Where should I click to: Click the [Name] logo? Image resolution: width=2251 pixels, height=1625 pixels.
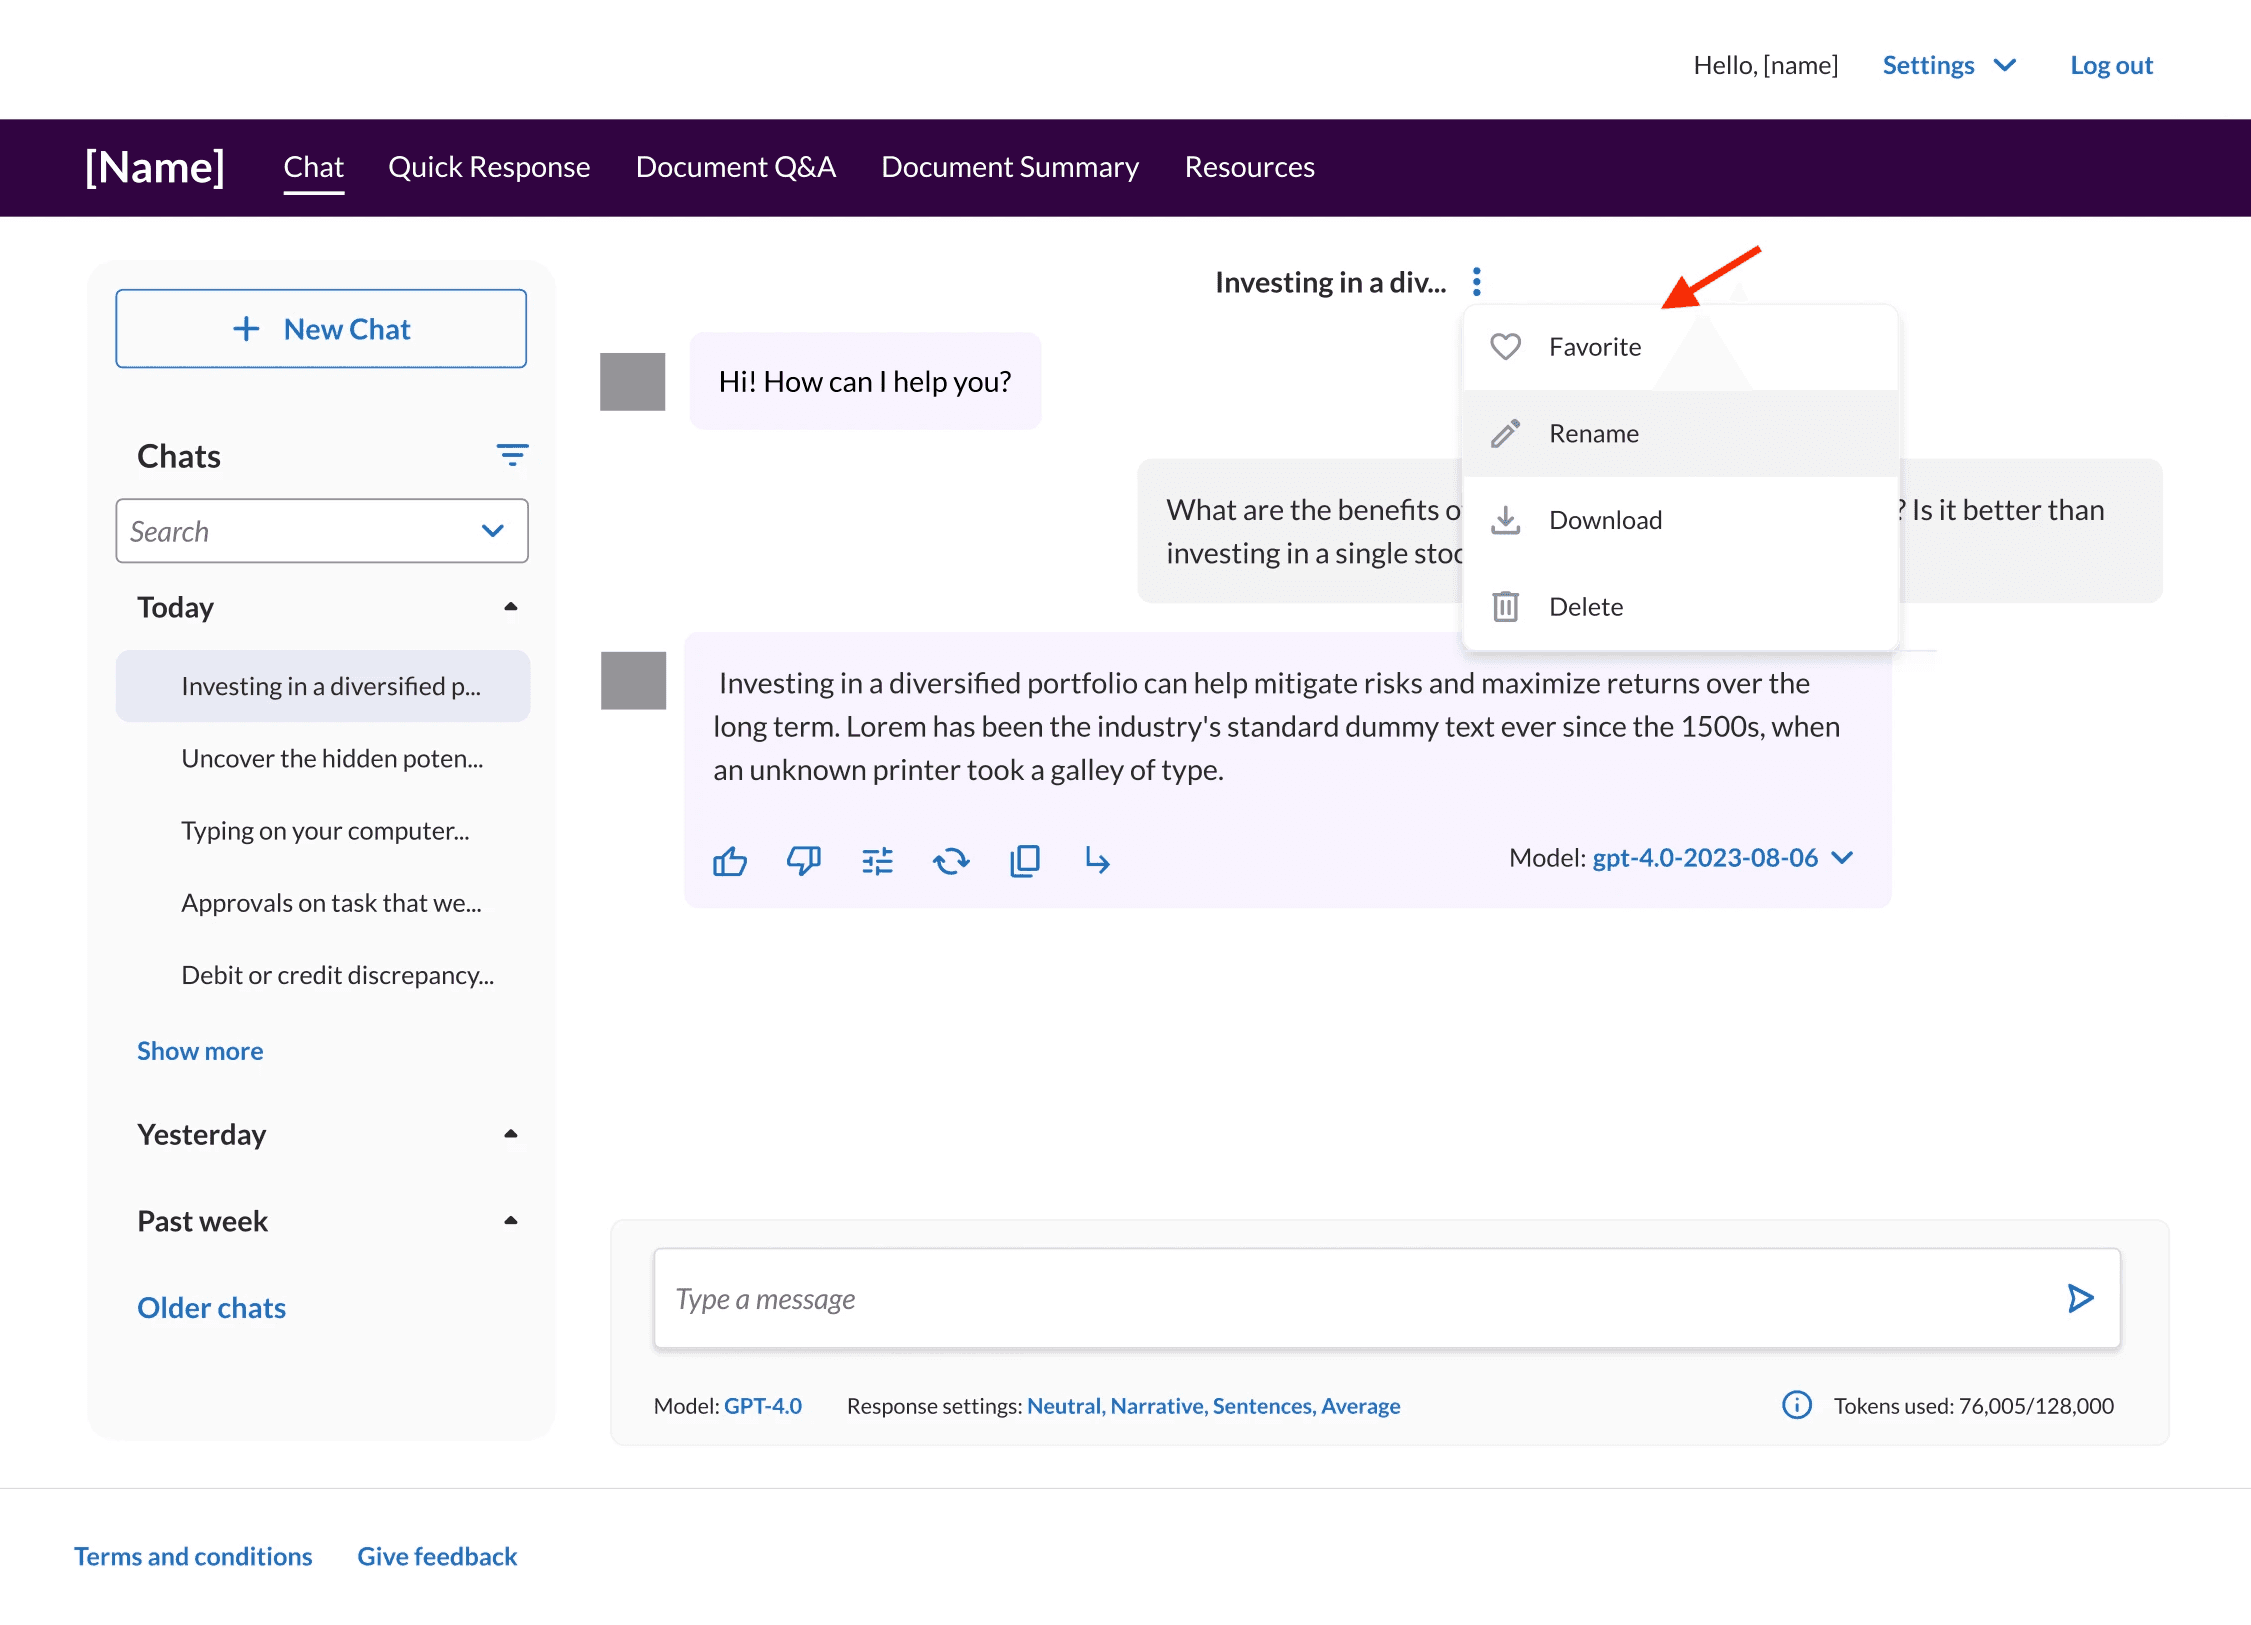[x=155, y=167]
